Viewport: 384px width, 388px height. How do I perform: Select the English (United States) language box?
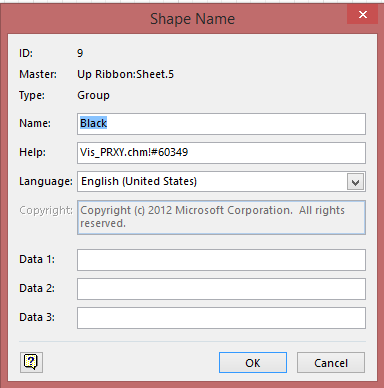[x=221, y=182]
